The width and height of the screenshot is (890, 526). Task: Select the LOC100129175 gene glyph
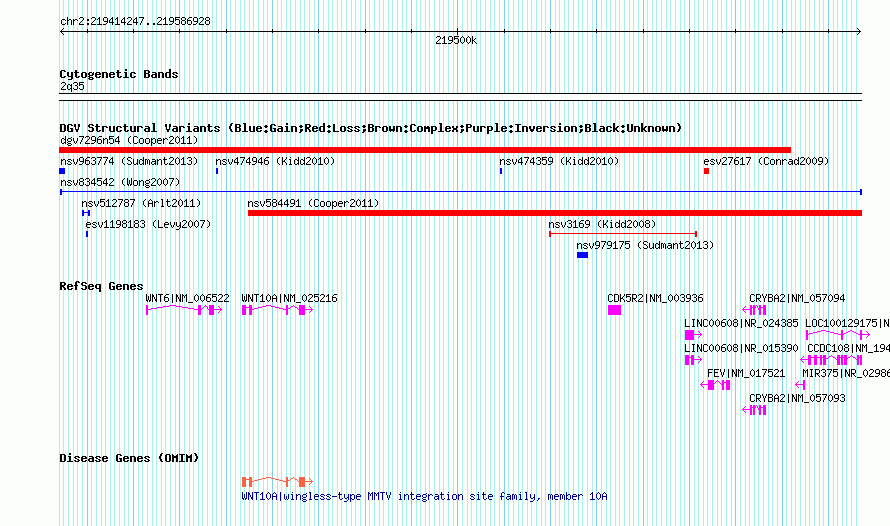click(x=838, y=335)
